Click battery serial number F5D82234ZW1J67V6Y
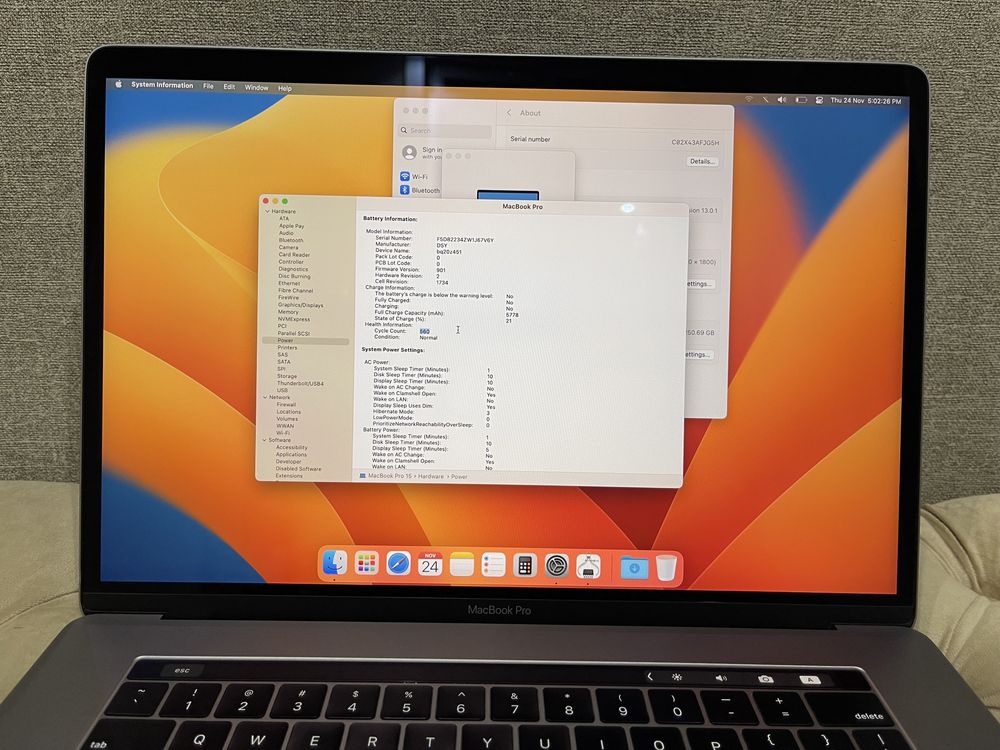1000x750 pixels. (x=465, y=240)
